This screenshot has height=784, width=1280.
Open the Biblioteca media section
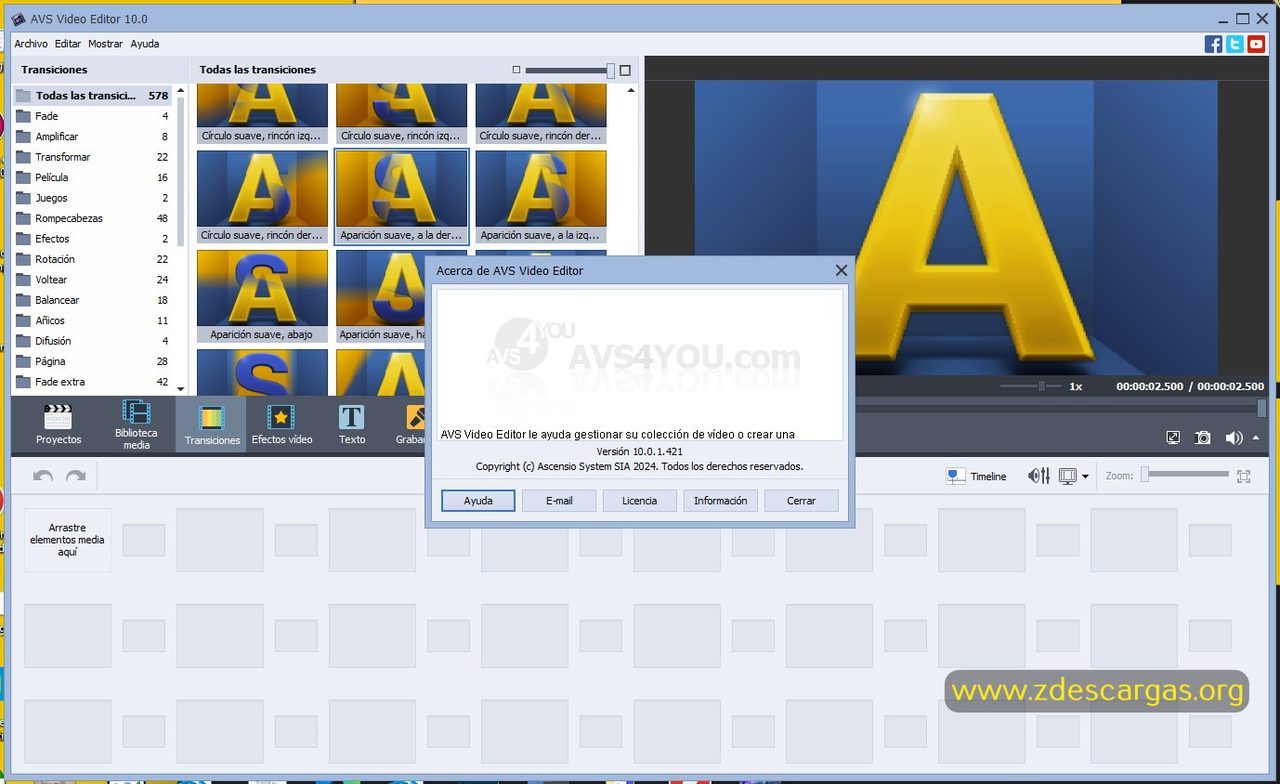coord(136,424)
